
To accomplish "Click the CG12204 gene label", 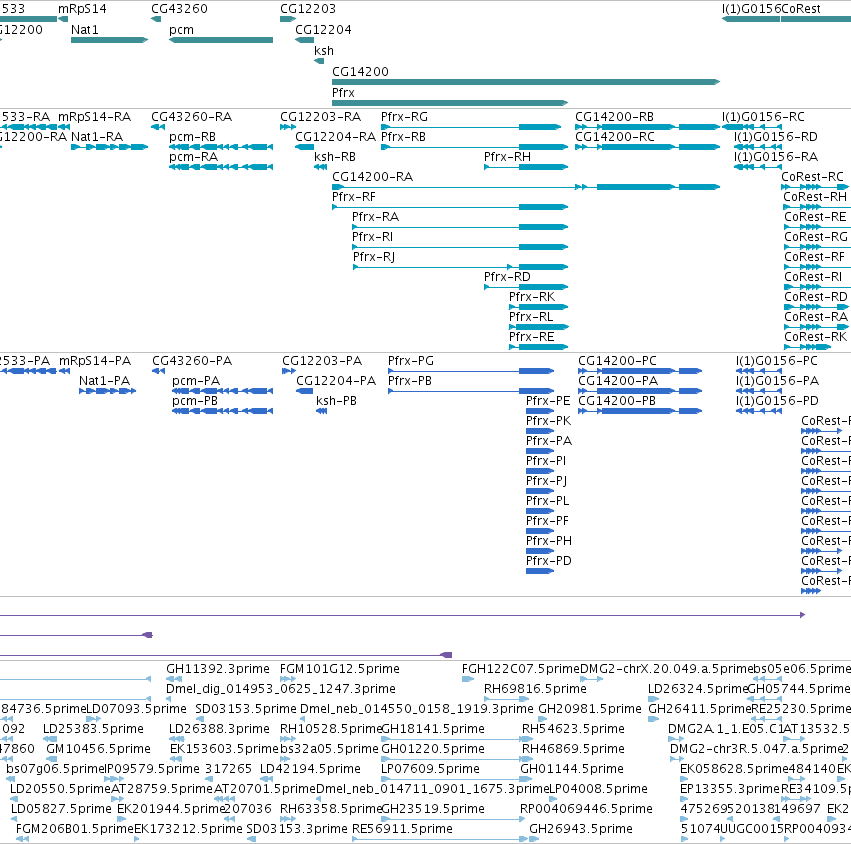I will (x=323, y=30).
